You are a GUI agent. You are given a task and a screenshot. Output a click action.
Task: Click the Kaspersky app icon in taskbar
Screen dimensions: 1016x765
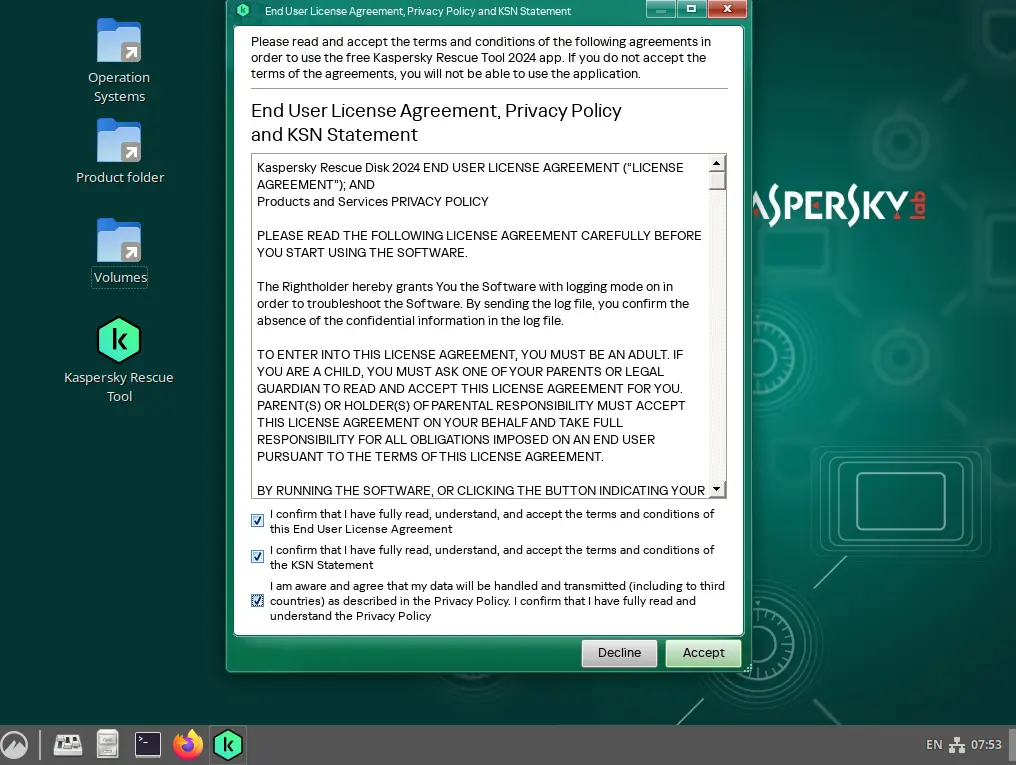228,744
